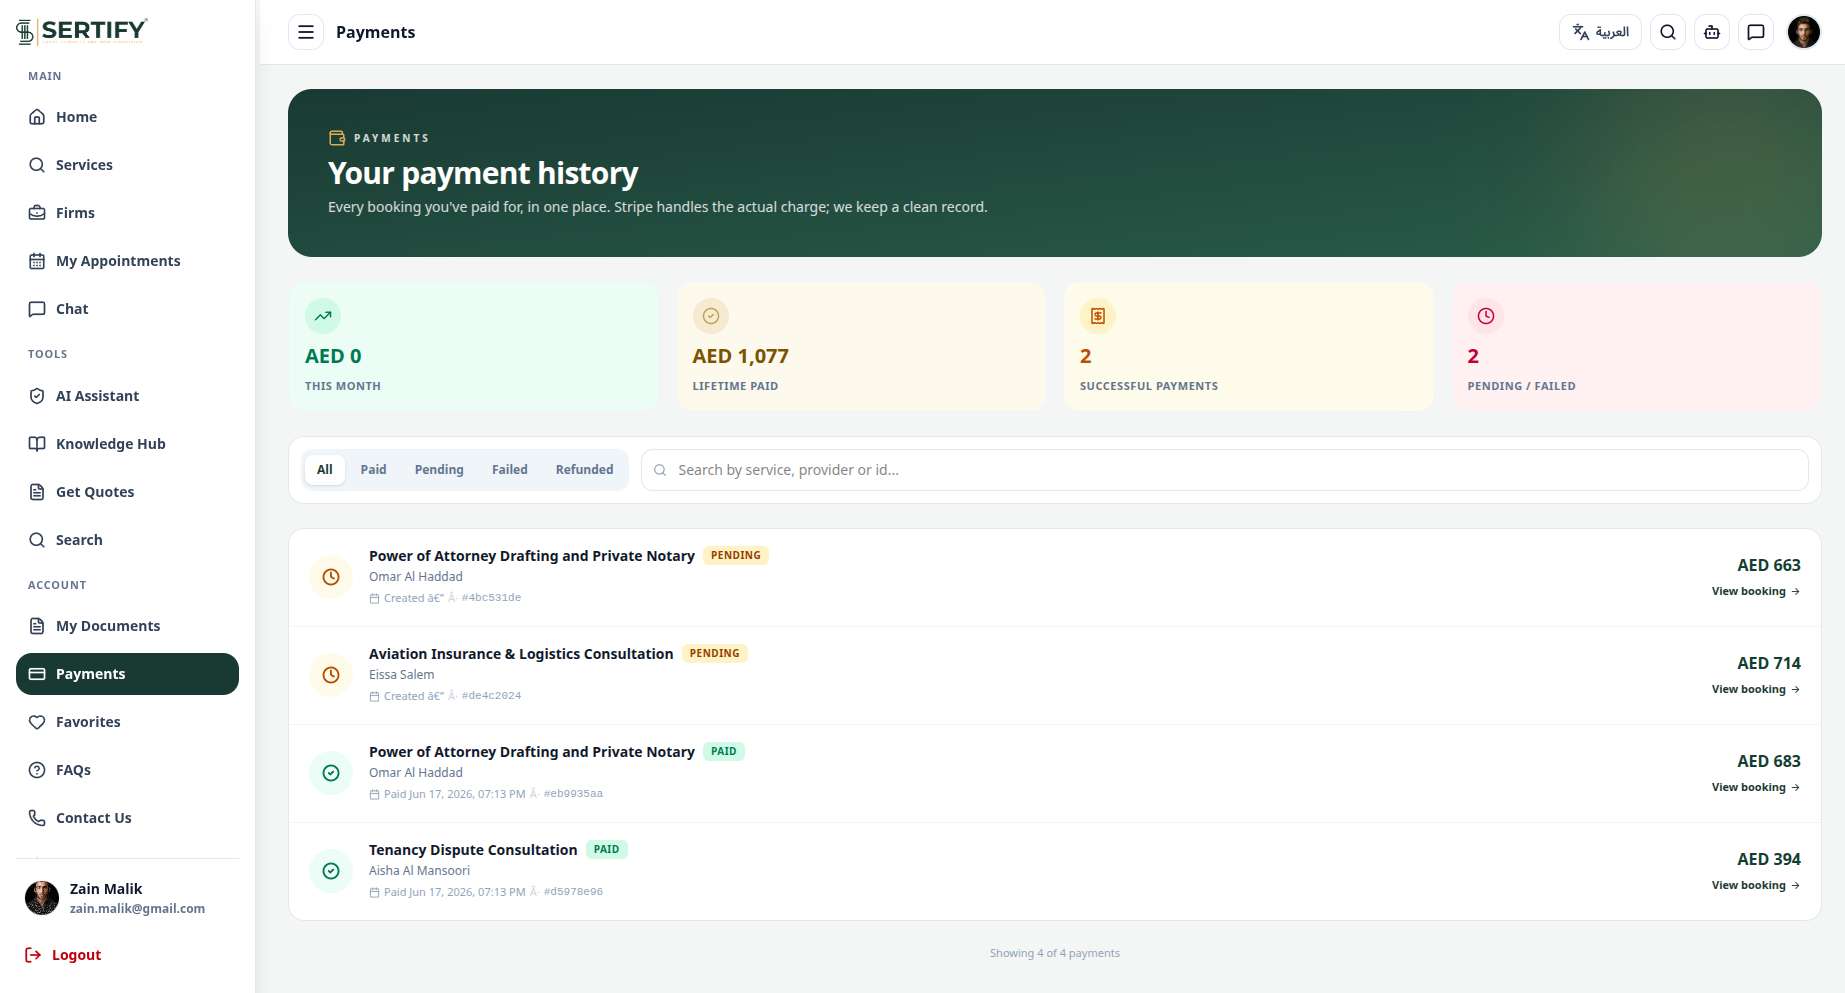Click the receipt icon on Successful Payments card
The width and height of the screenshot is (1845, 993).
pos(1098,316)
